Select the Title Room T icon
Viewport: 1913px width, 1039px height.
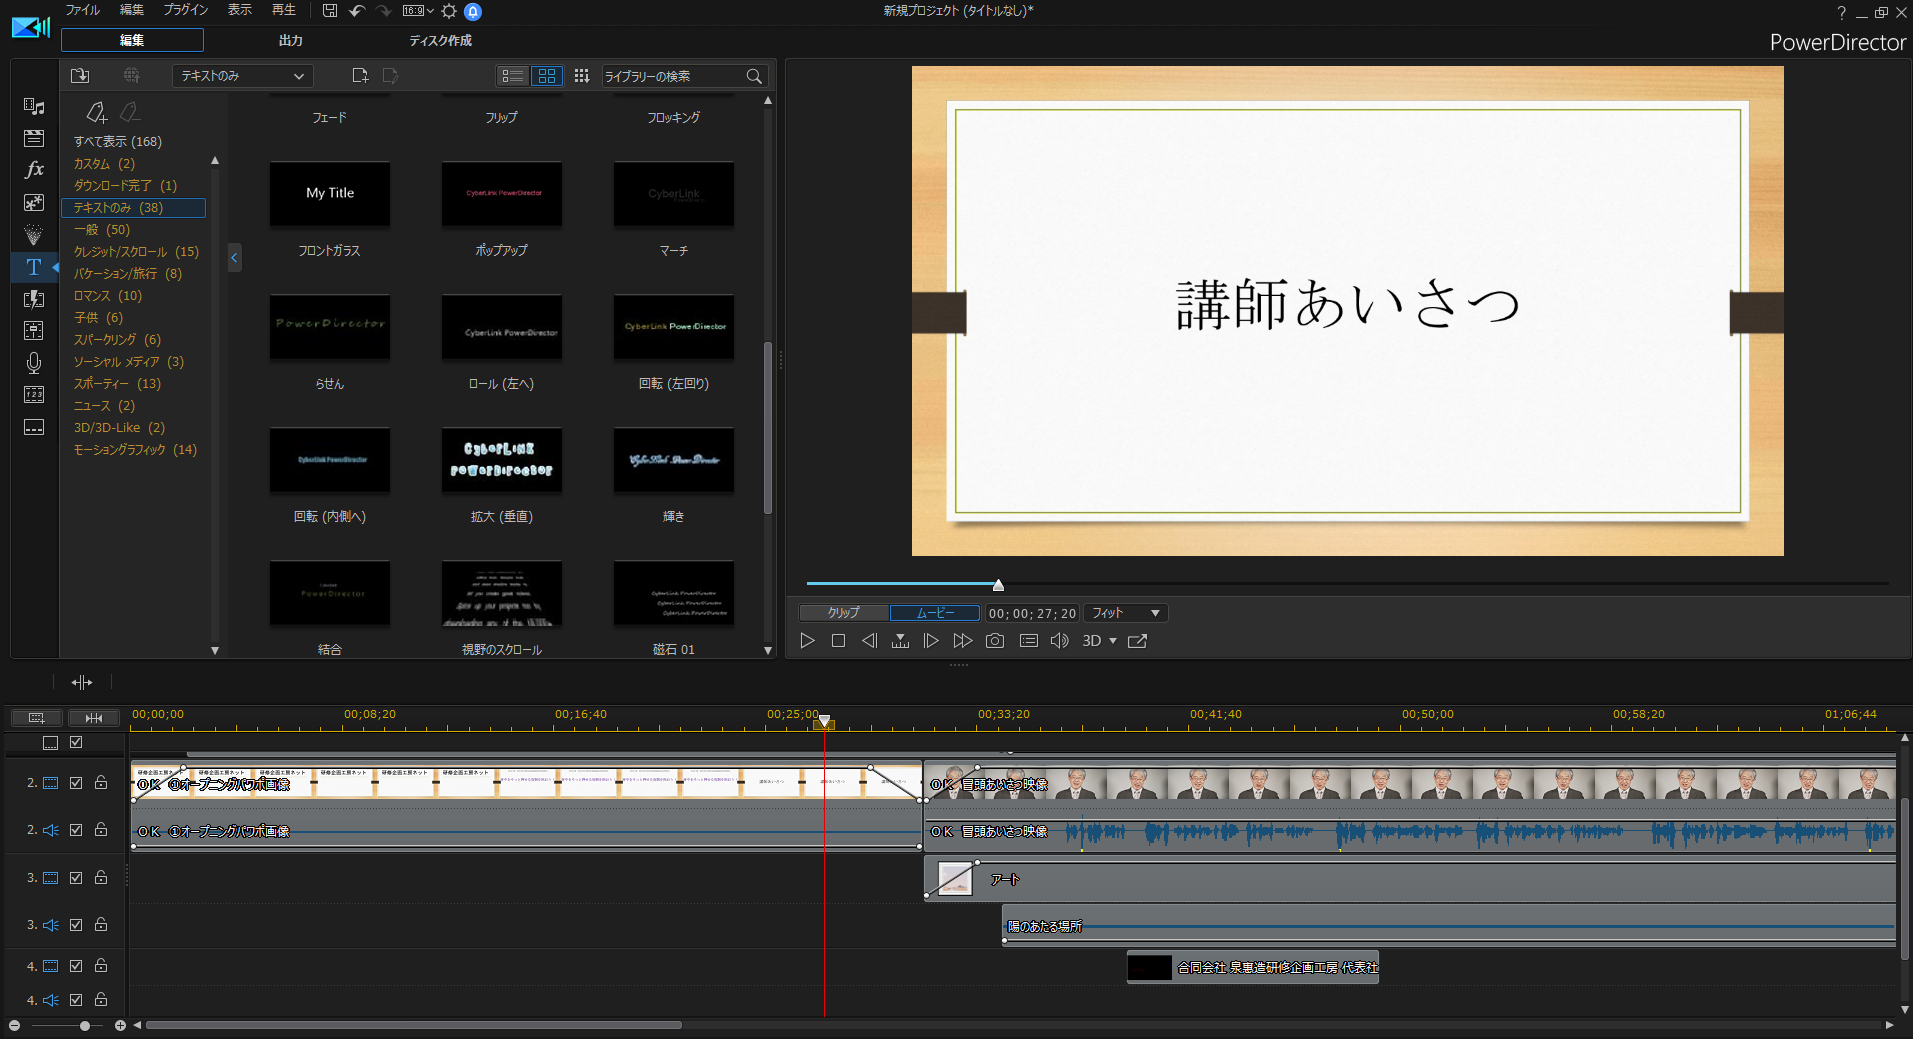pyautogui.click(x=34, y=267)
